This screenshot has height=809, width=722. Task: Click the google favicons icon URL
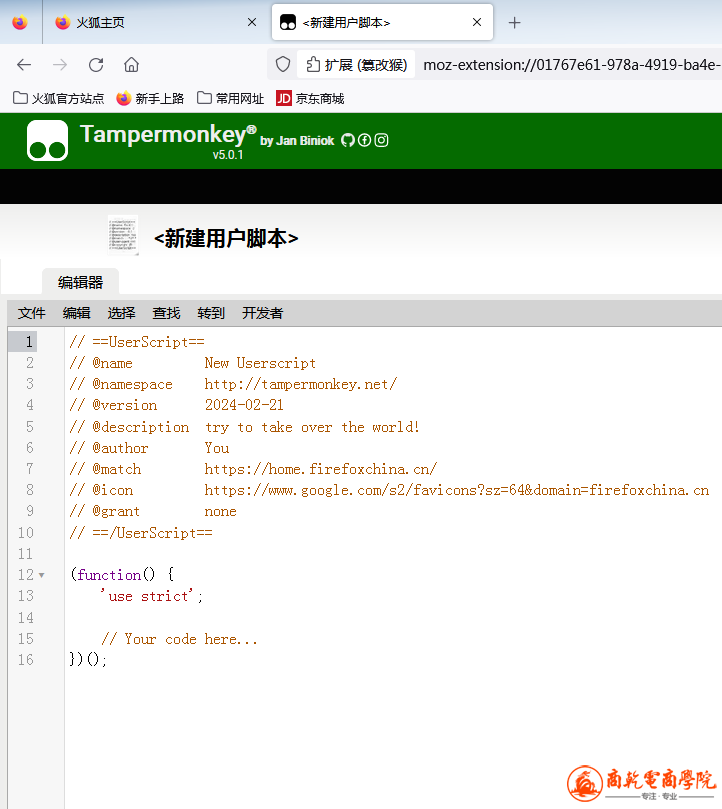(457, 490)
